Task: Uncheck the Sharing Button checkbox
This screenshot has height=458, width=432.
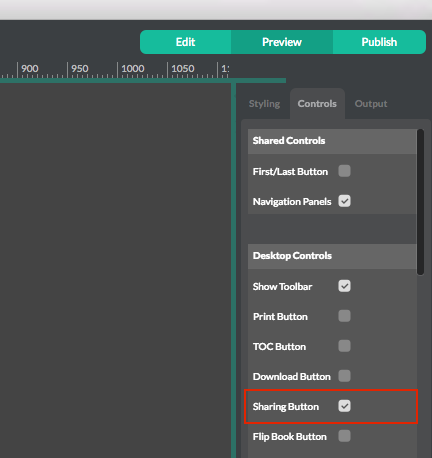Action: click(344, 406)
